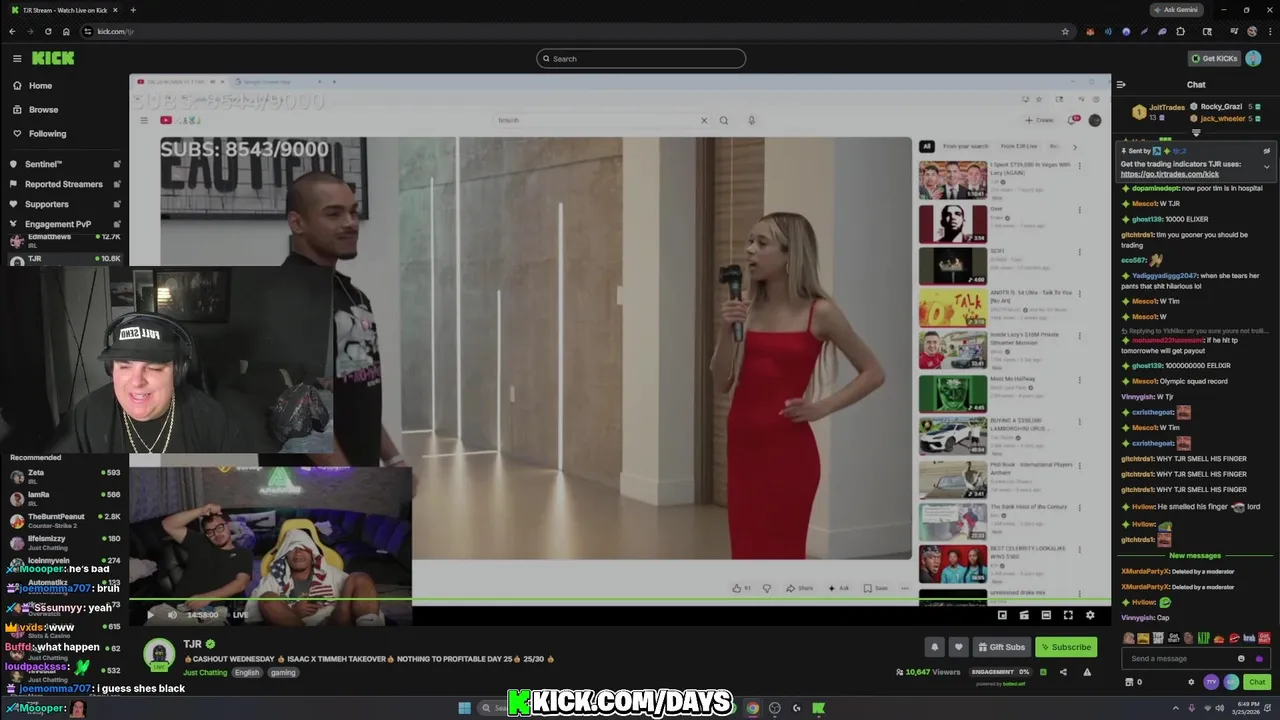Click the green icon beside Engagement 0%
The image size is (1280, 720).
tap(1042, 672)
